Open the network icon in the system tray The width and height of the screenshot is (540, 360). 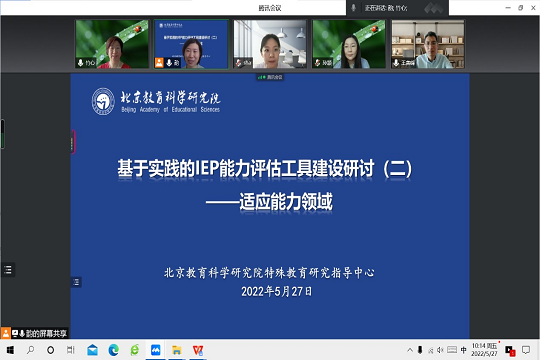[430, 350]
